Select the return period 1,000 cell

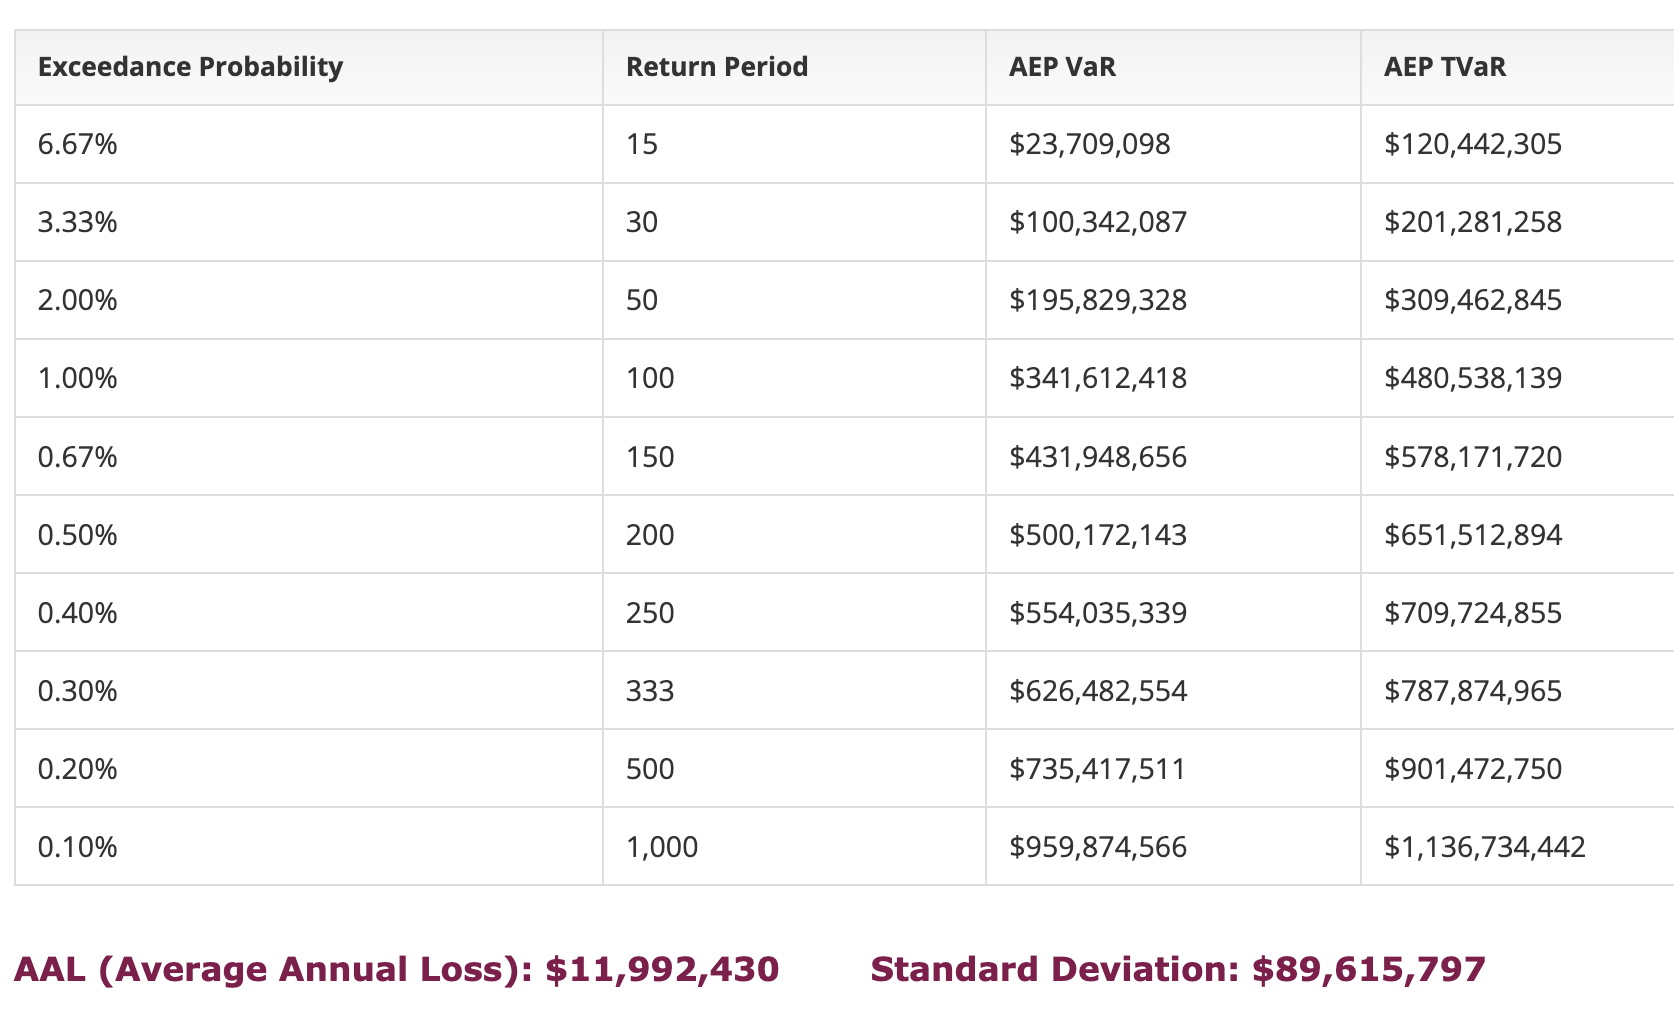[x=662, y=847]
